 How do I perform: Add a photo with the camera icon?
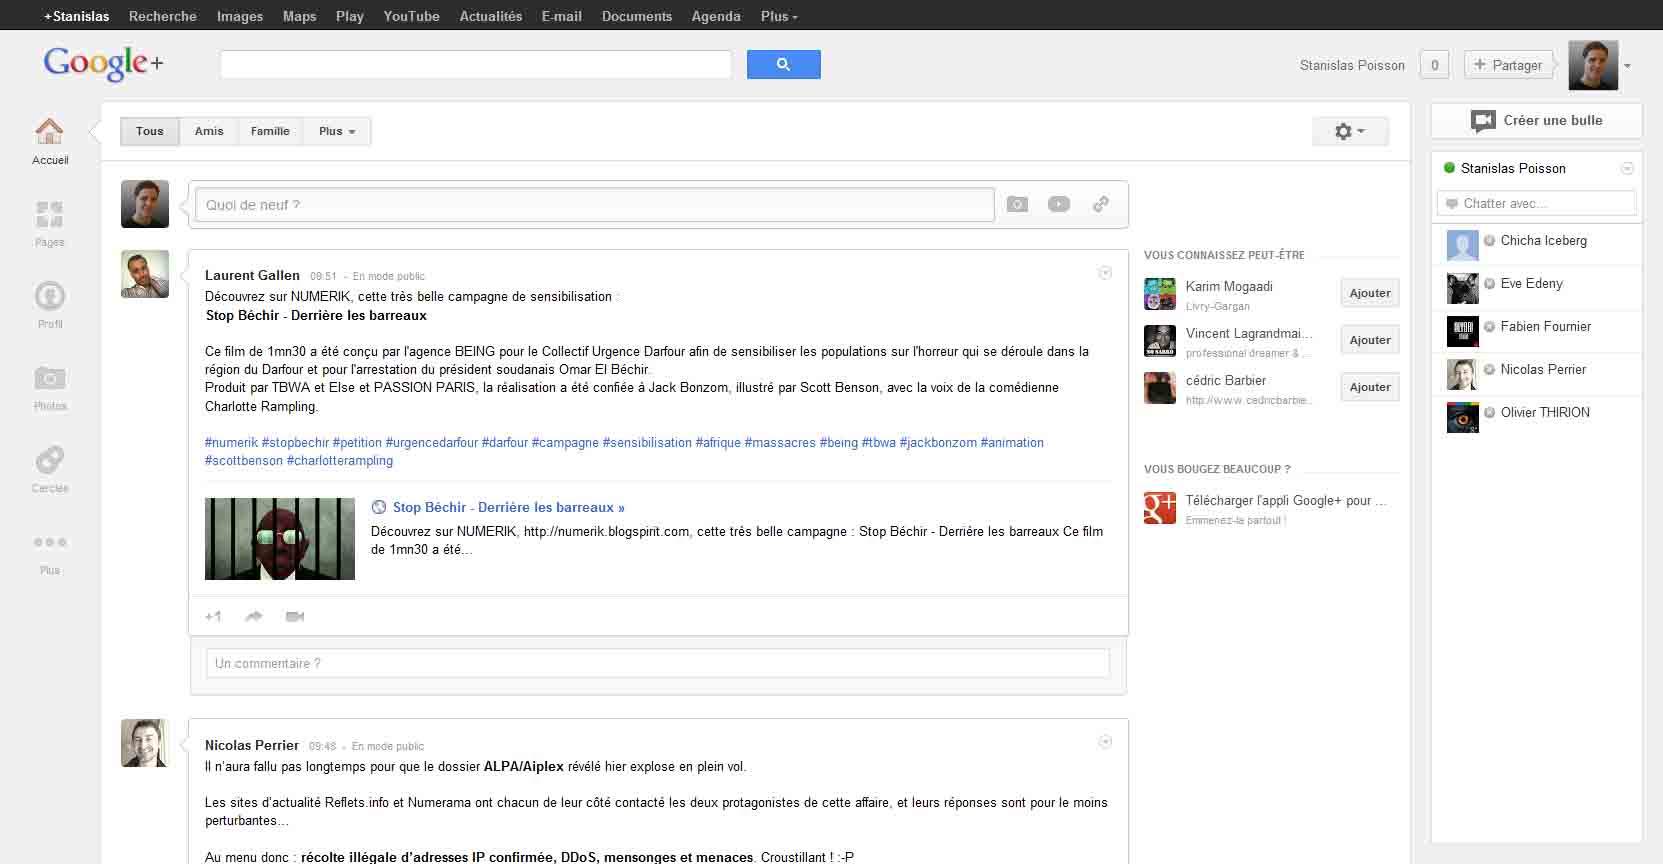[x=1017, y=204]
